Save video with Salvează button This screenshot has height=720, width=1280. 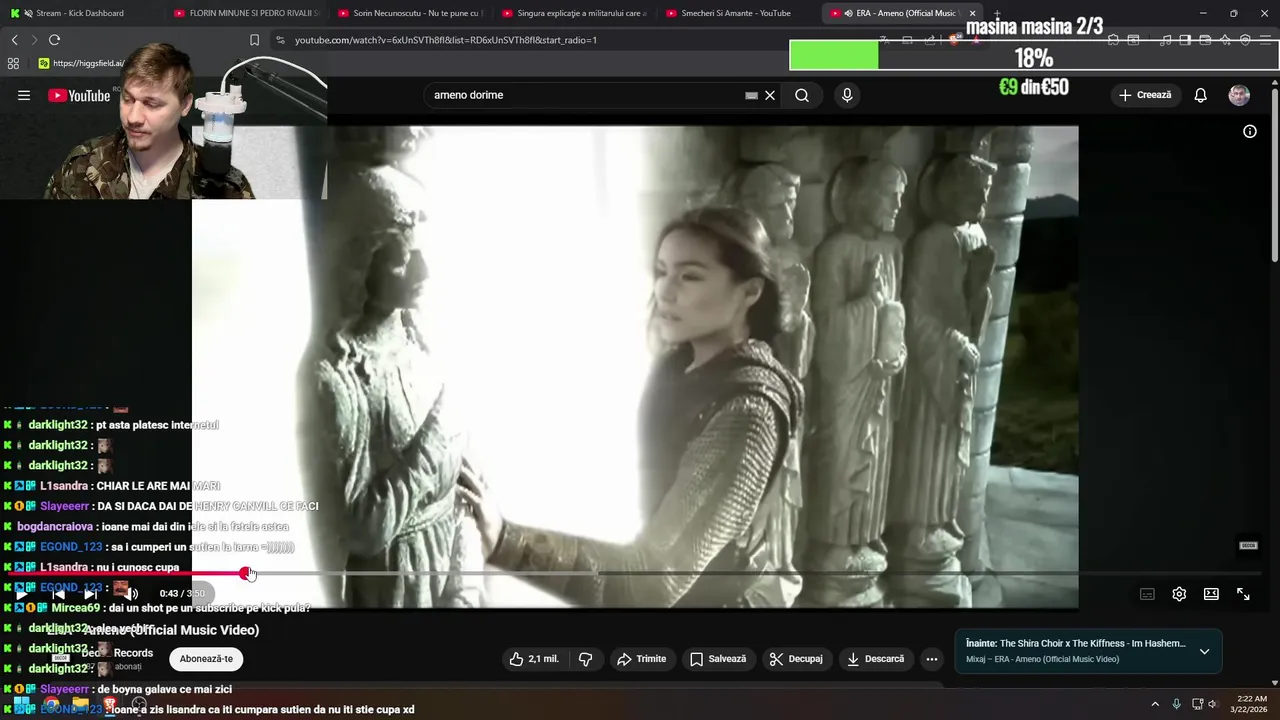[x=717, y=659]
